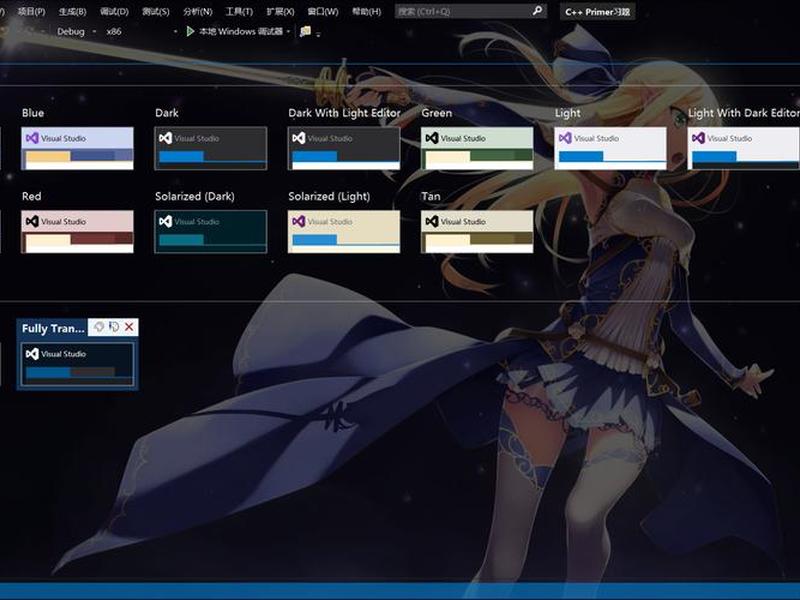This screenshot has width=800, height=600.
Task: Open the toolbar overflow options arrow
Action: [x=318, y=34]
